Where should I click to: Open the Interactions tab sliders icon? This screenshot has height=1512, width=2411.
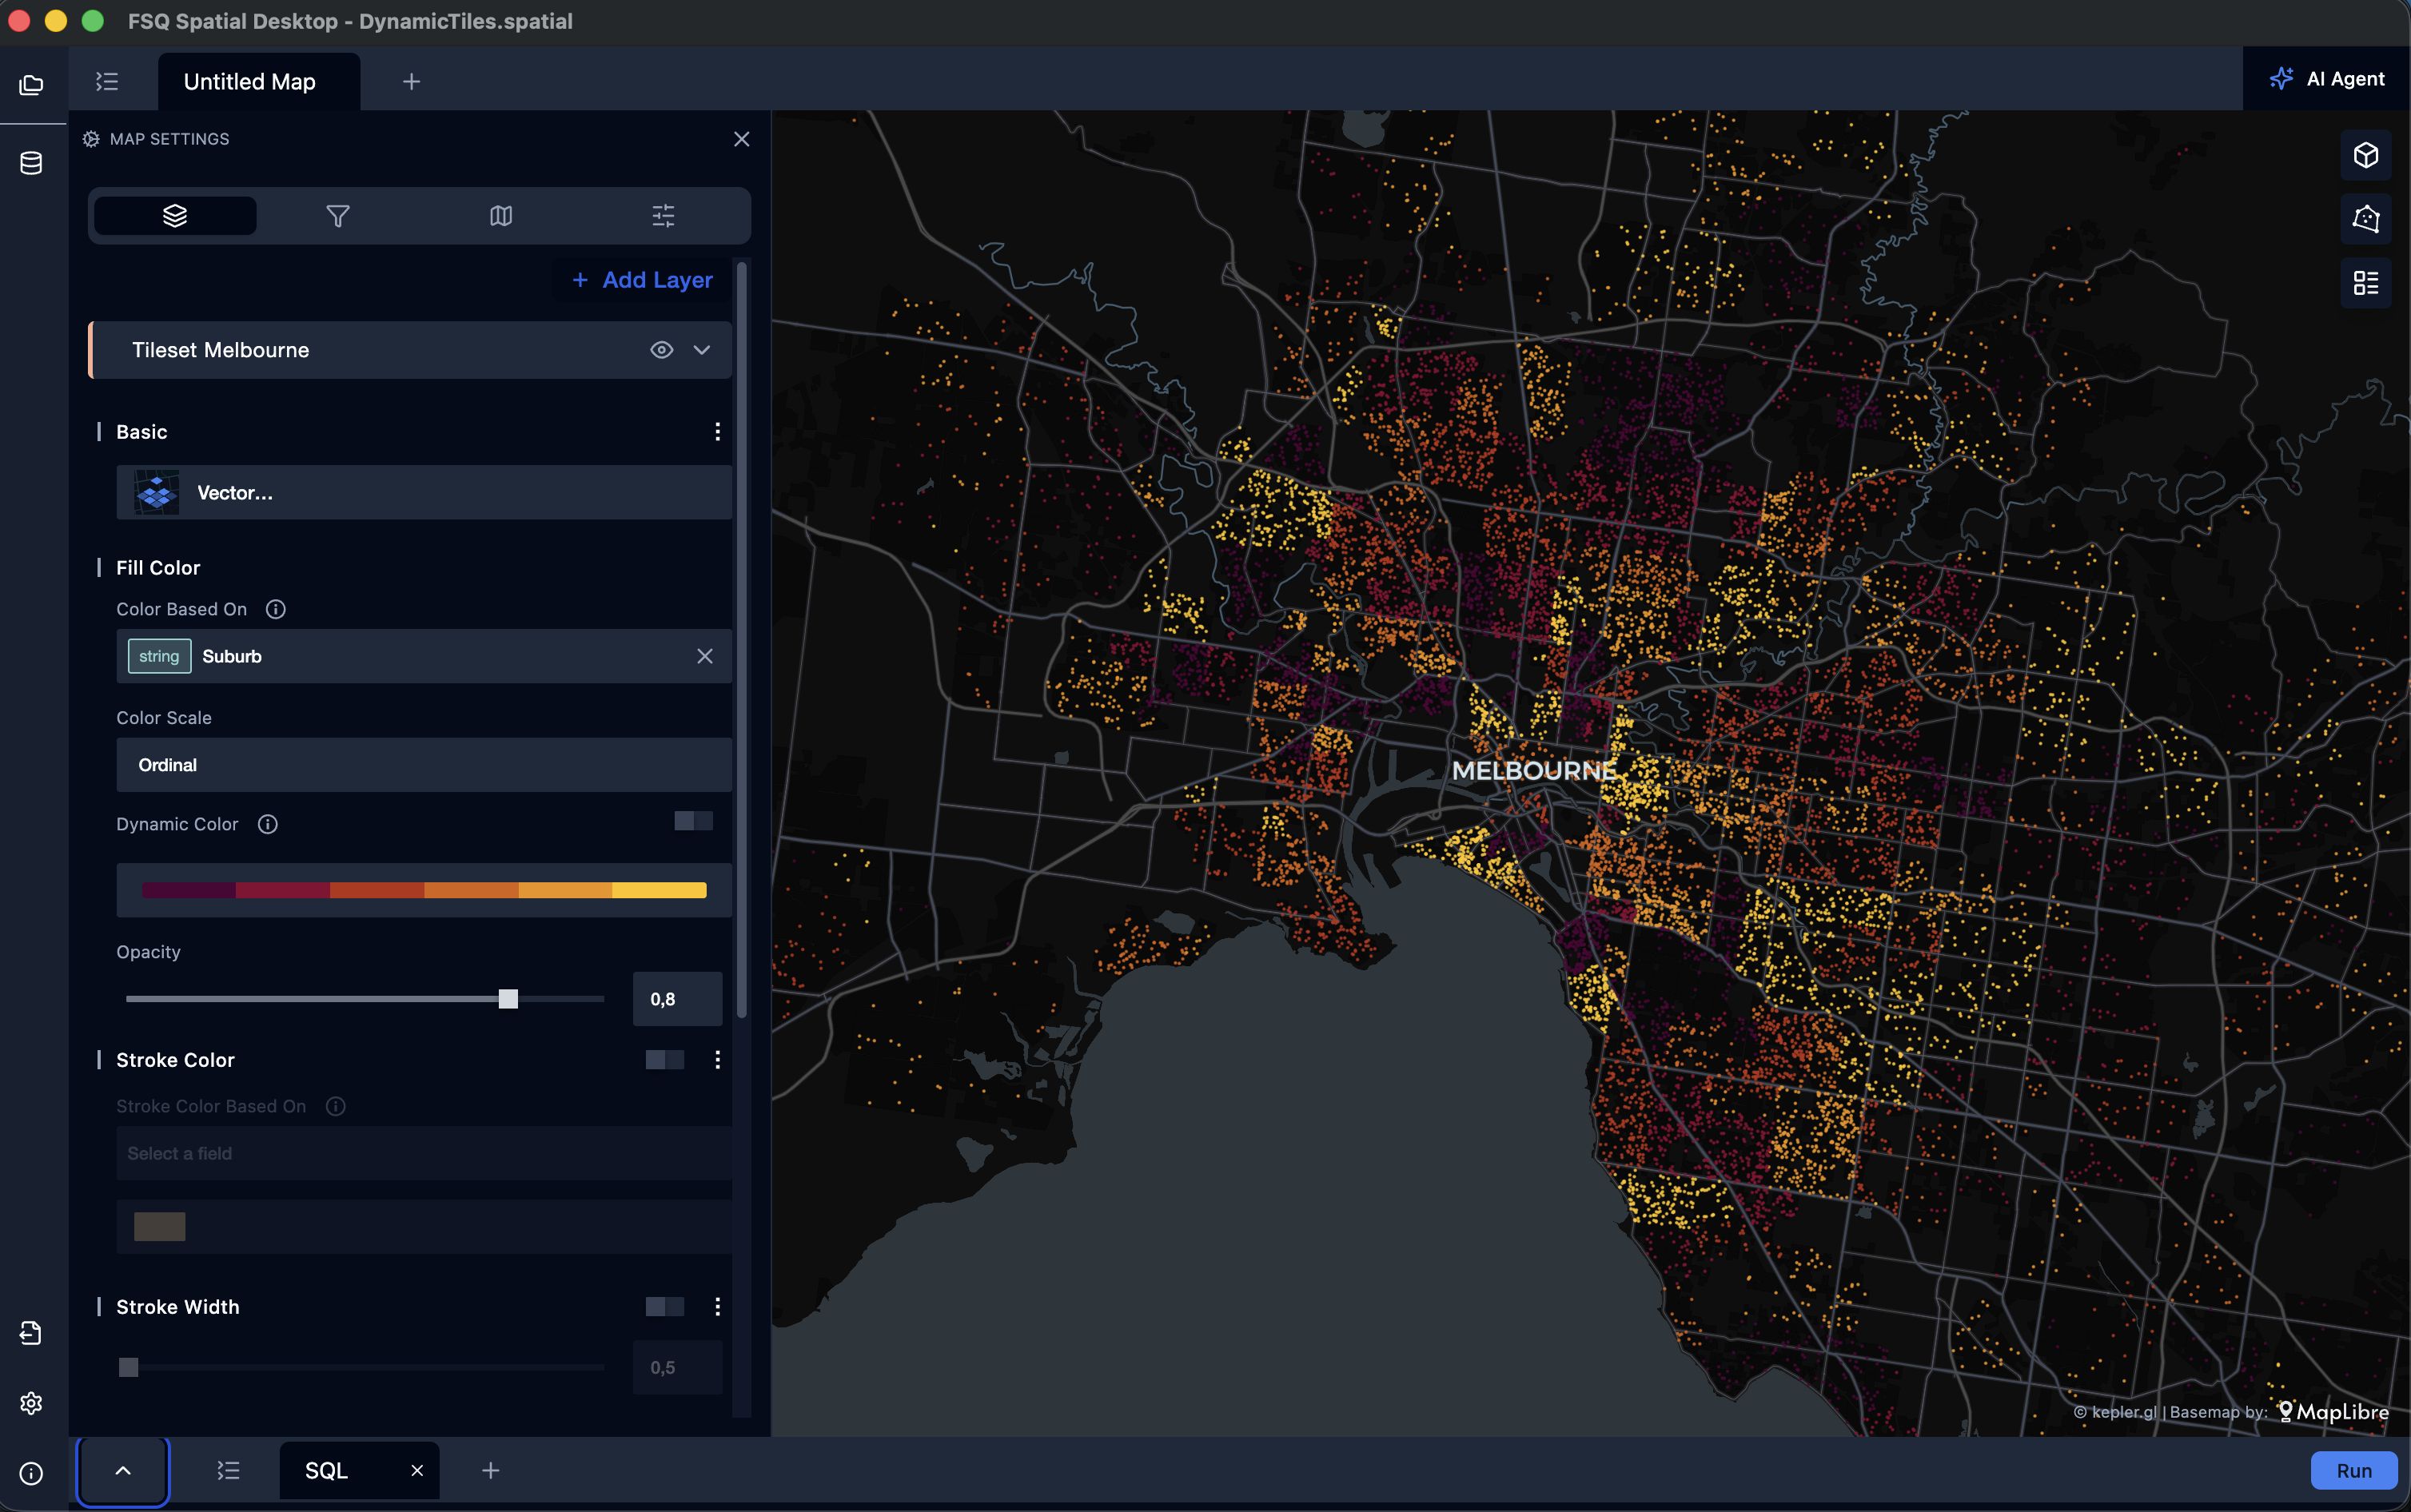coord(663,216)
